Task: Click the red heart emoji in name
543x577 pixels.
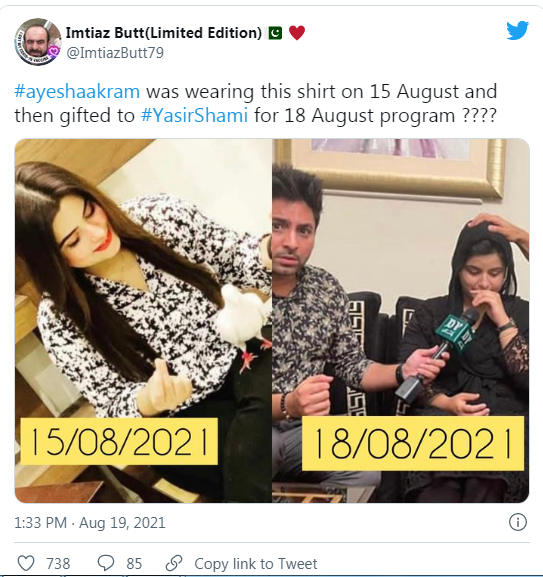Action: click(x=297, y=33)
